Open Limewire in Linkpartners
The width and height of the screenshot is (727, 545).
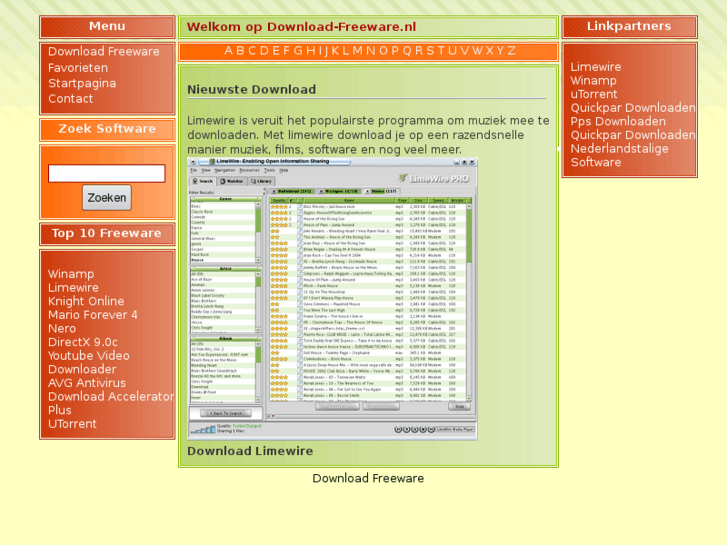596,67
